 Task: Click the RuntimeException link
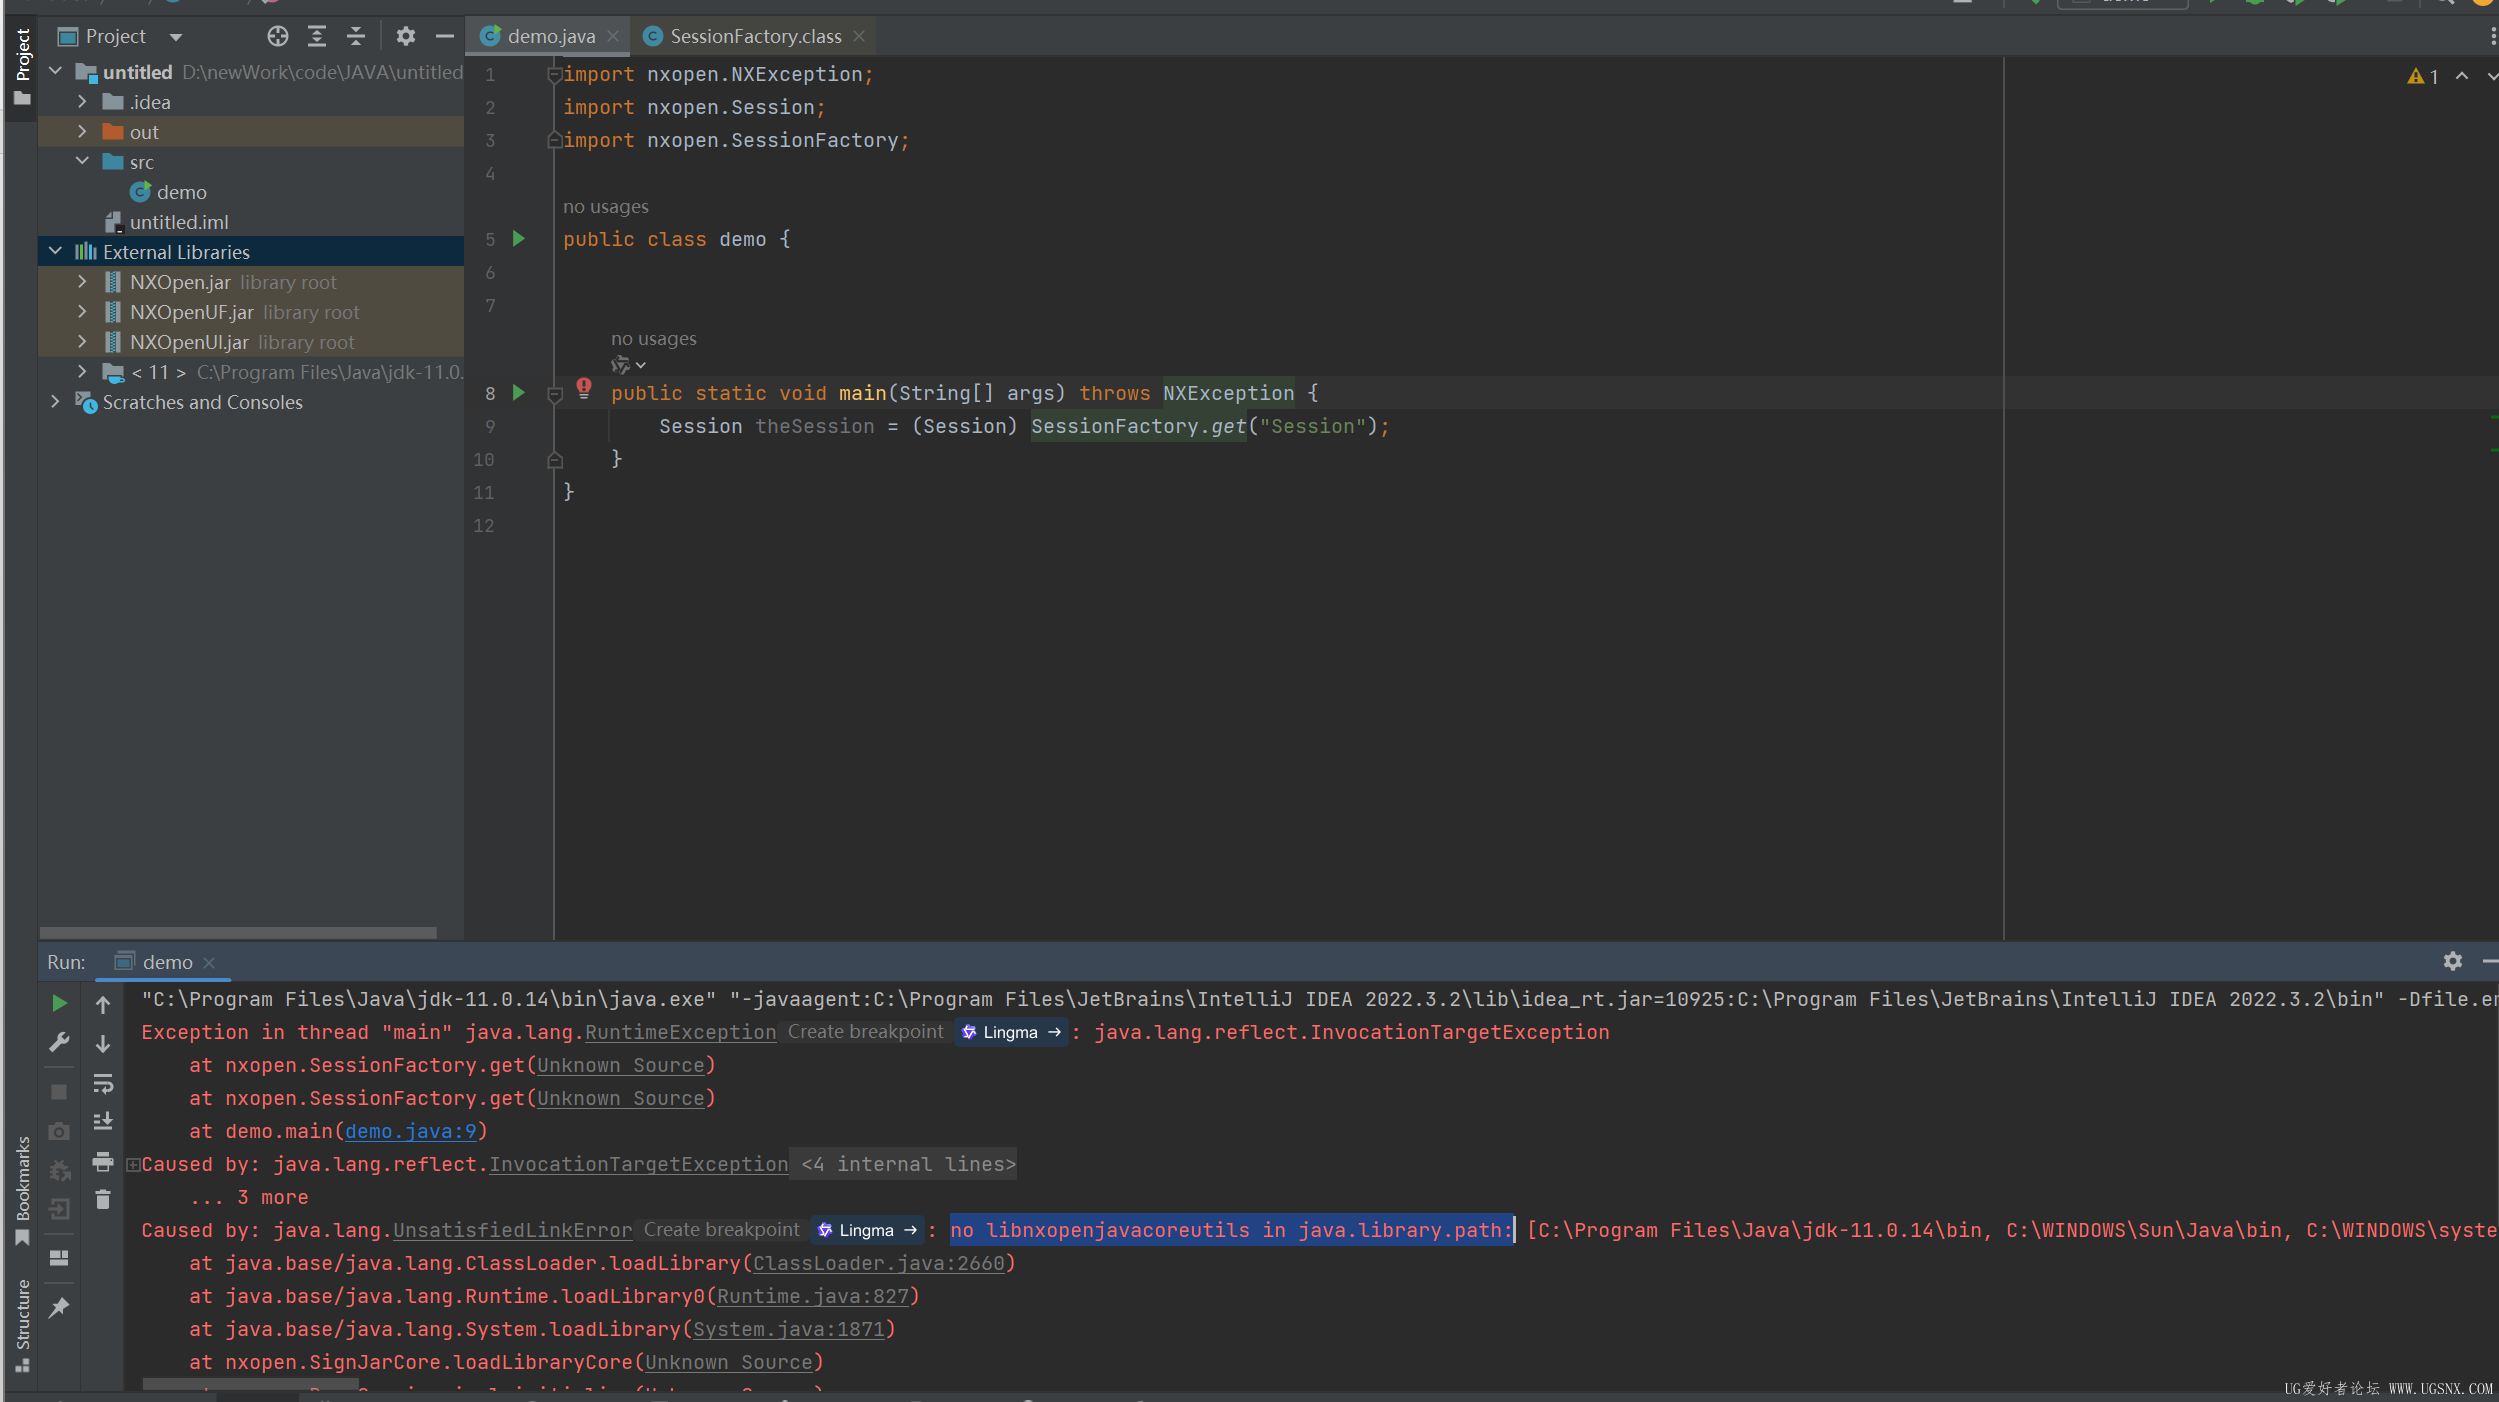click(680, 1032)
